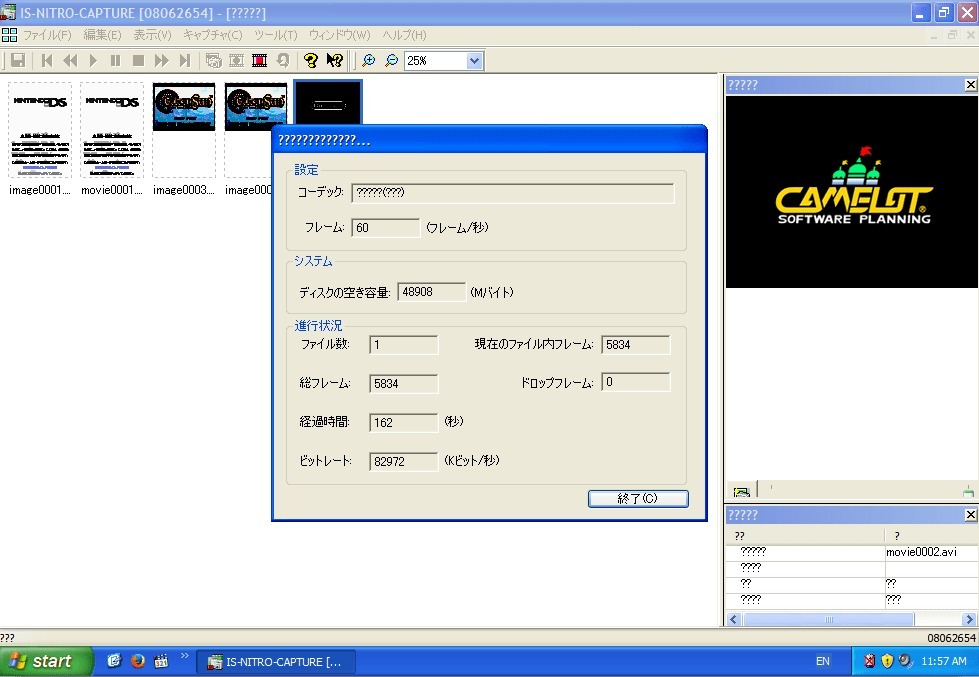Click the document window grid icon in menu bar
Screen dimensions: 979x677
click(x=9, y=35)
